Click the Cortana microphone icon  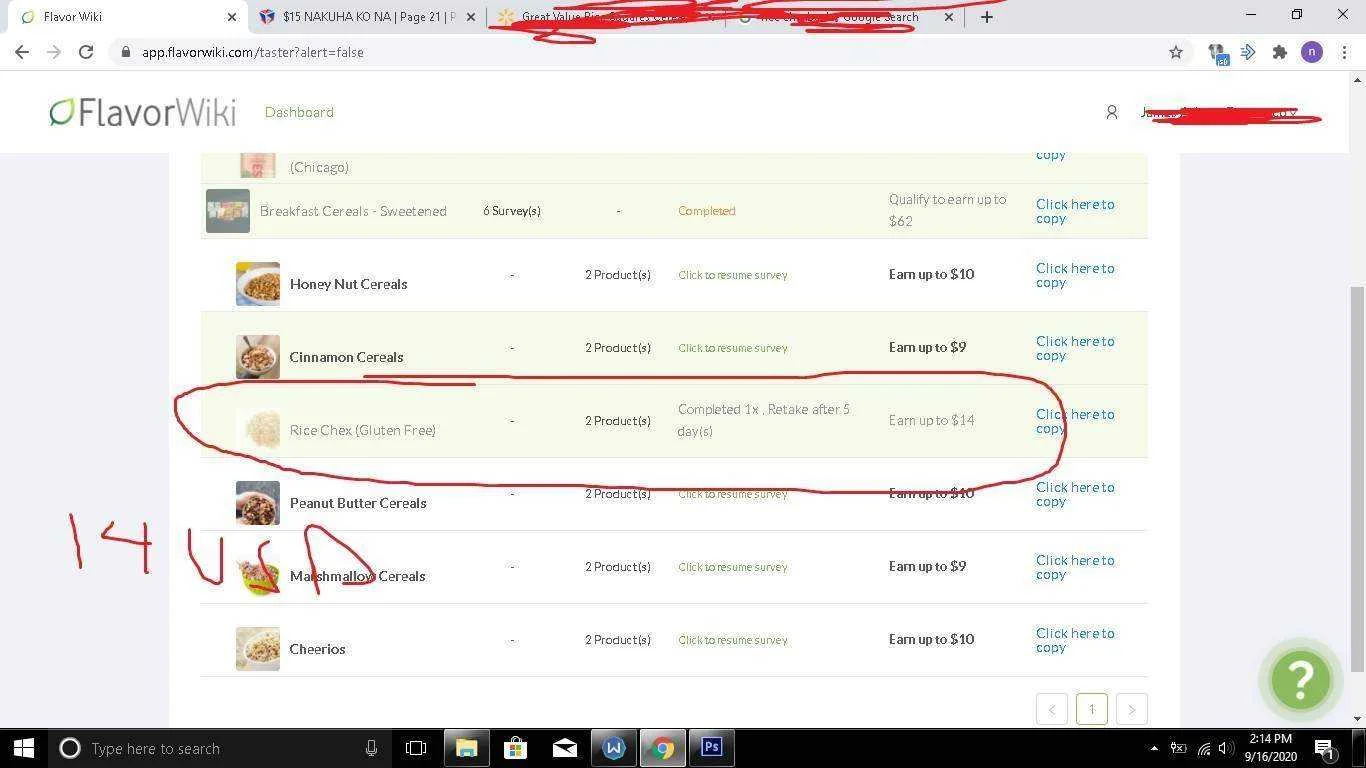(371, 748)
